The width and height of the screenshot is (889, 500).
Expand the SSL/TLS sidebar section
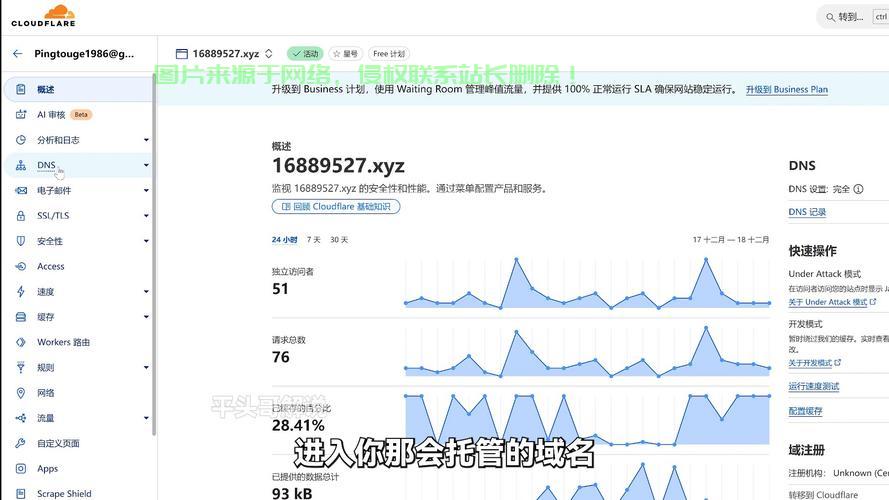tap(146, 216)
